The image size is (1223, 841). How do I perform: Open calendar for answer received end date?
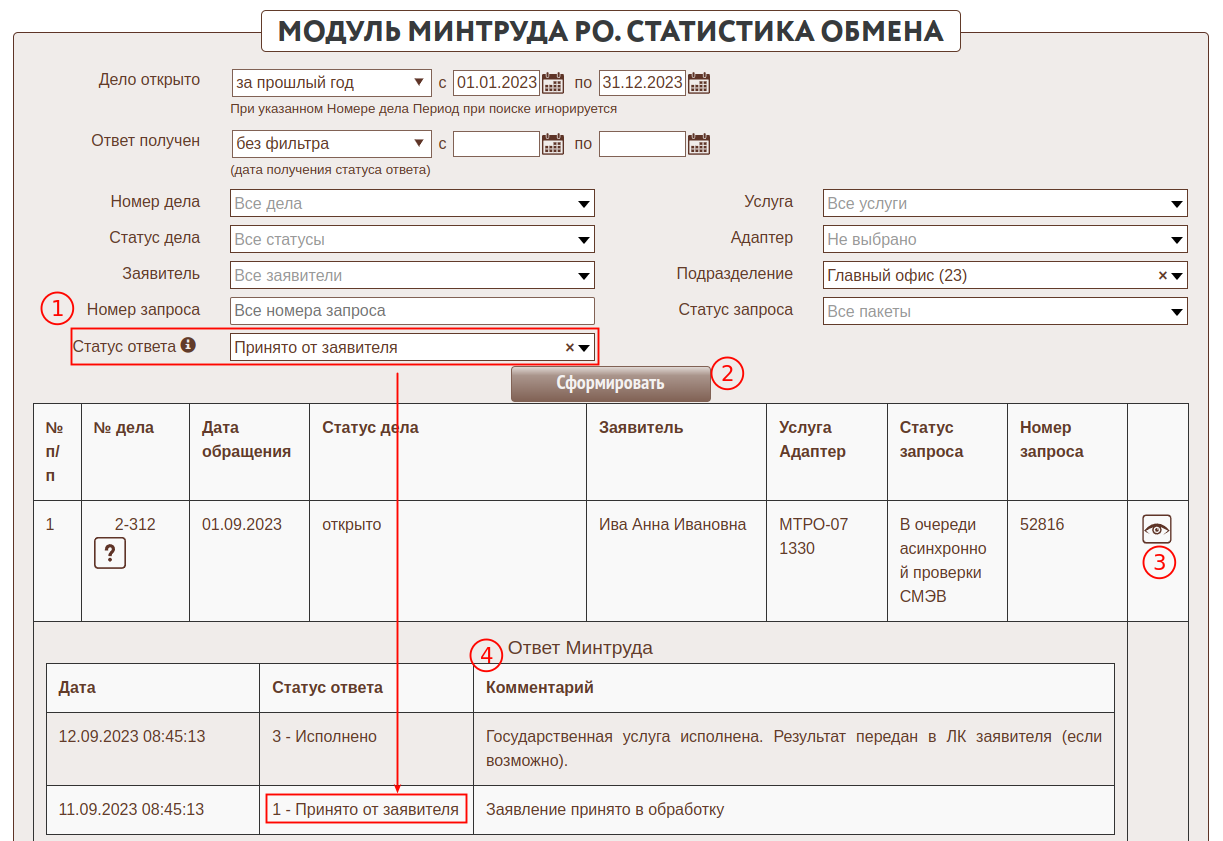tap(699, 145)
